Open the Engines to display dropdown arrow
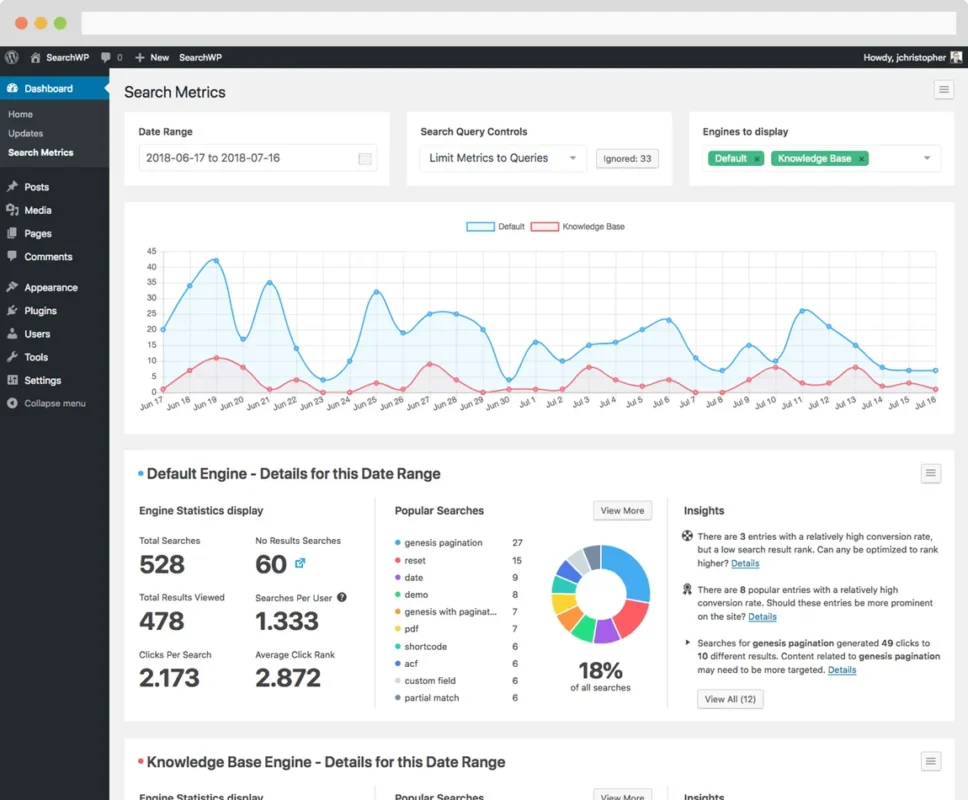 926,158
